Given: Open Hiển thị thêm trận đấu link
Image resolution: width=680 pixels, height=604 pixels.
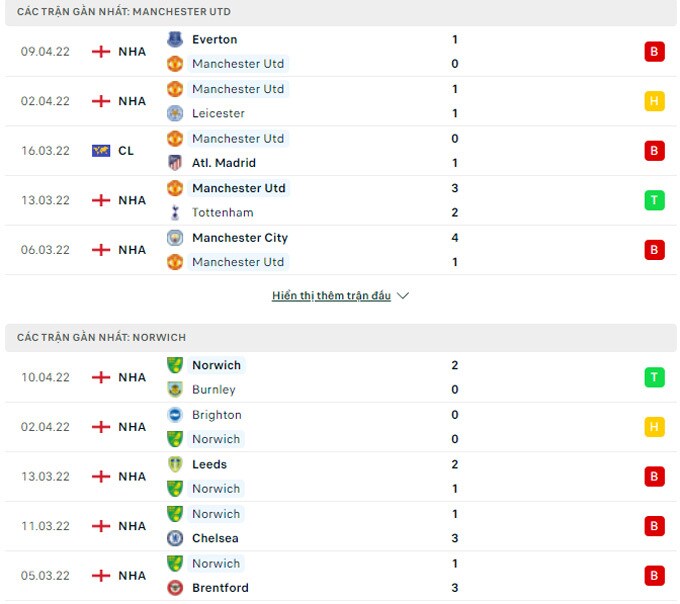Looking at the screenshot, I should 331,296.
